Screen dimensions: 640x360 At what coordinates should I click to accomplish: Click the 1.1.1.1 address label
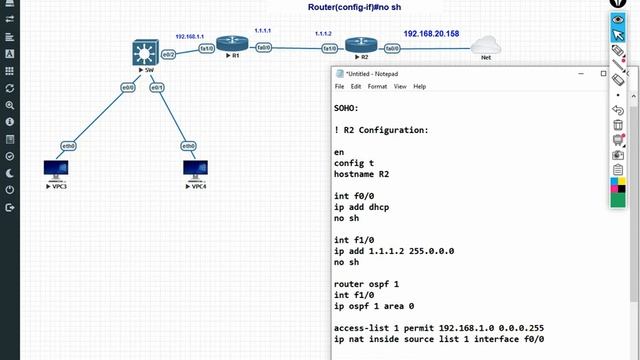[x=262, y=31]
